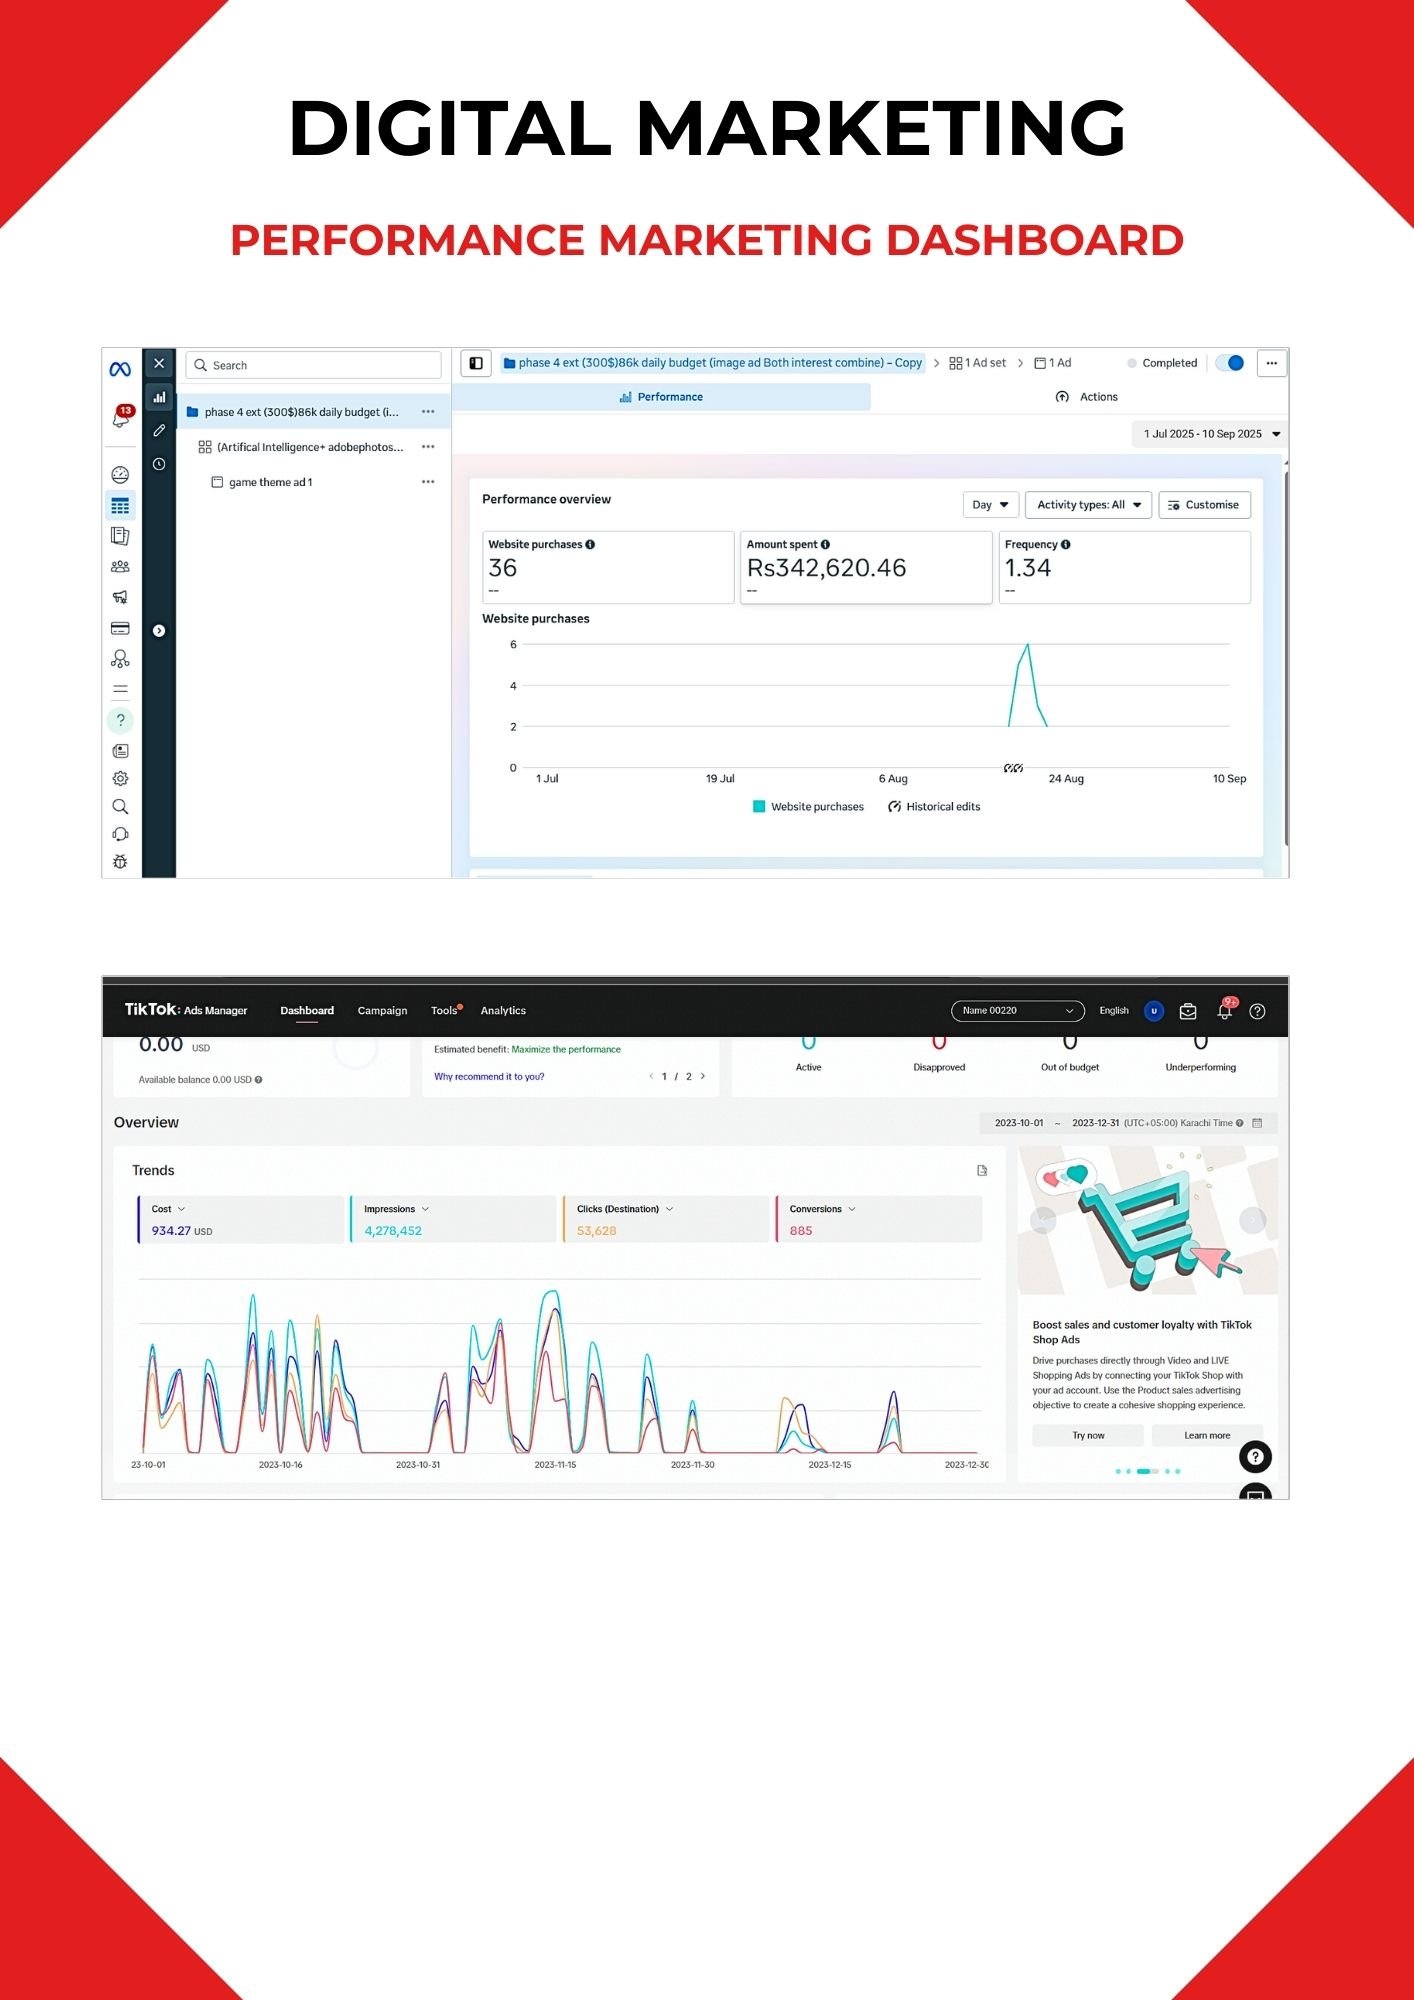Open the Campaign menu in TikTok
The height and width of the screenshot is (2000, 1414).
pos(382,1011)
